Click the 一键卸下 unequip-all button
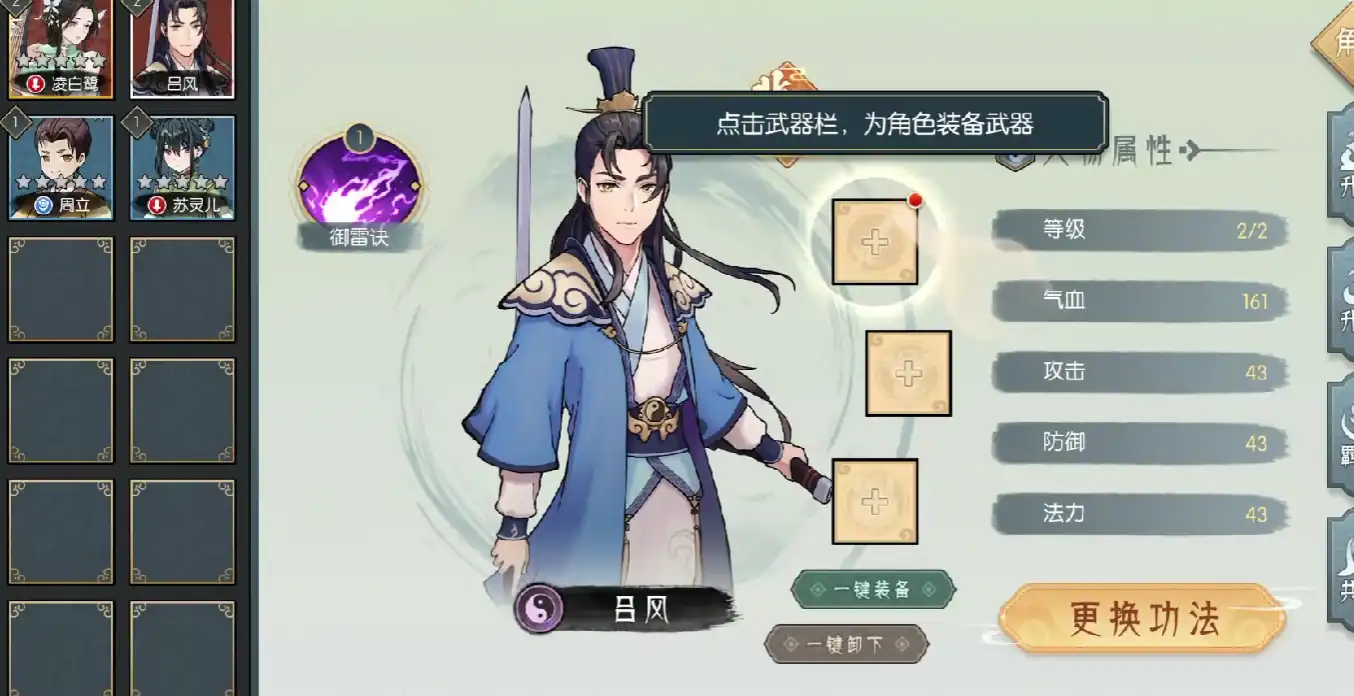Viewport: 1354px width, 696px height. 846,644
